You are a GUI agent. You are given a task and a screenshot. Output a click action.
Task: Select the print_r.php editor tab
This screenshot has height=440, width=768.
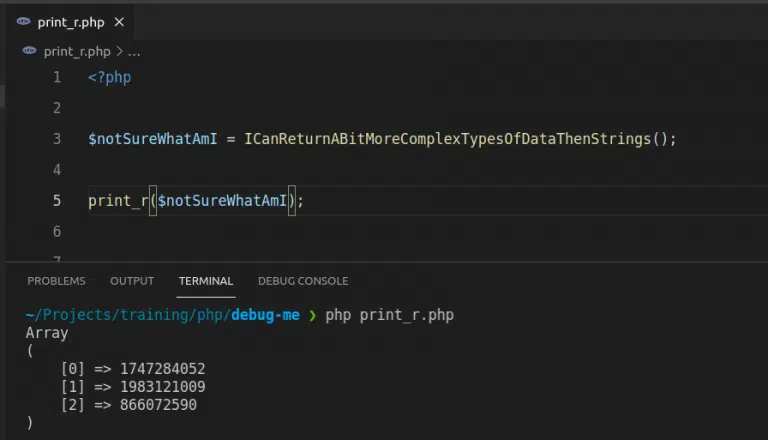tap(70, 22)
